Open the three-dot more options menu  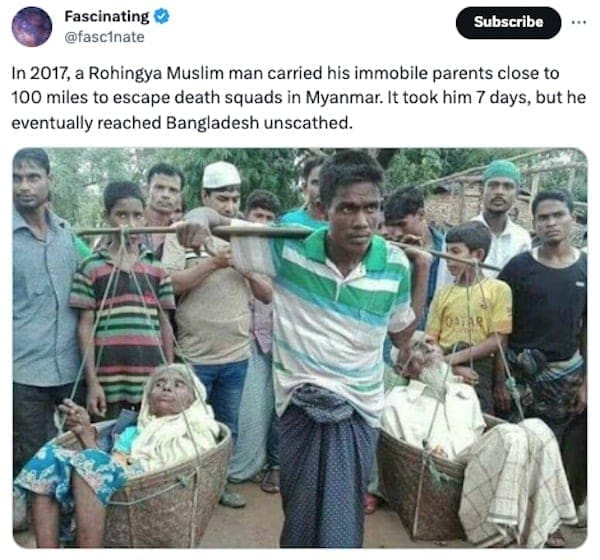576,22
